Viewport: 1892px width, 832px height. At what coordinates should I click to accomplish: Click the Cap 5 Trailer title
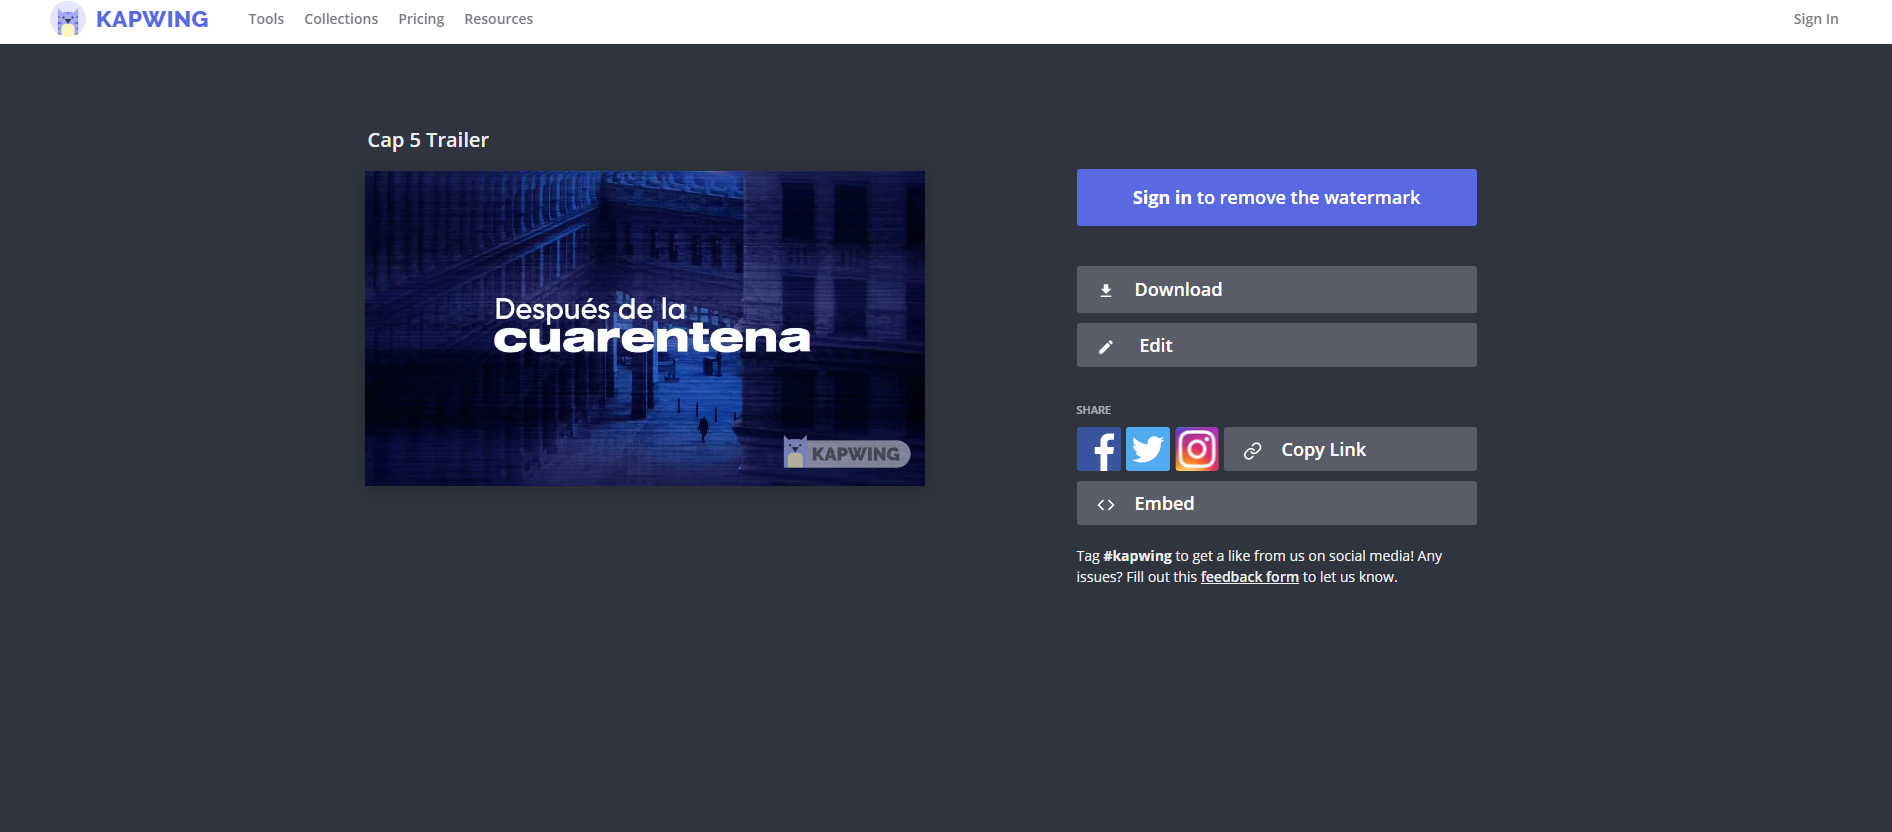coord(428,140)
